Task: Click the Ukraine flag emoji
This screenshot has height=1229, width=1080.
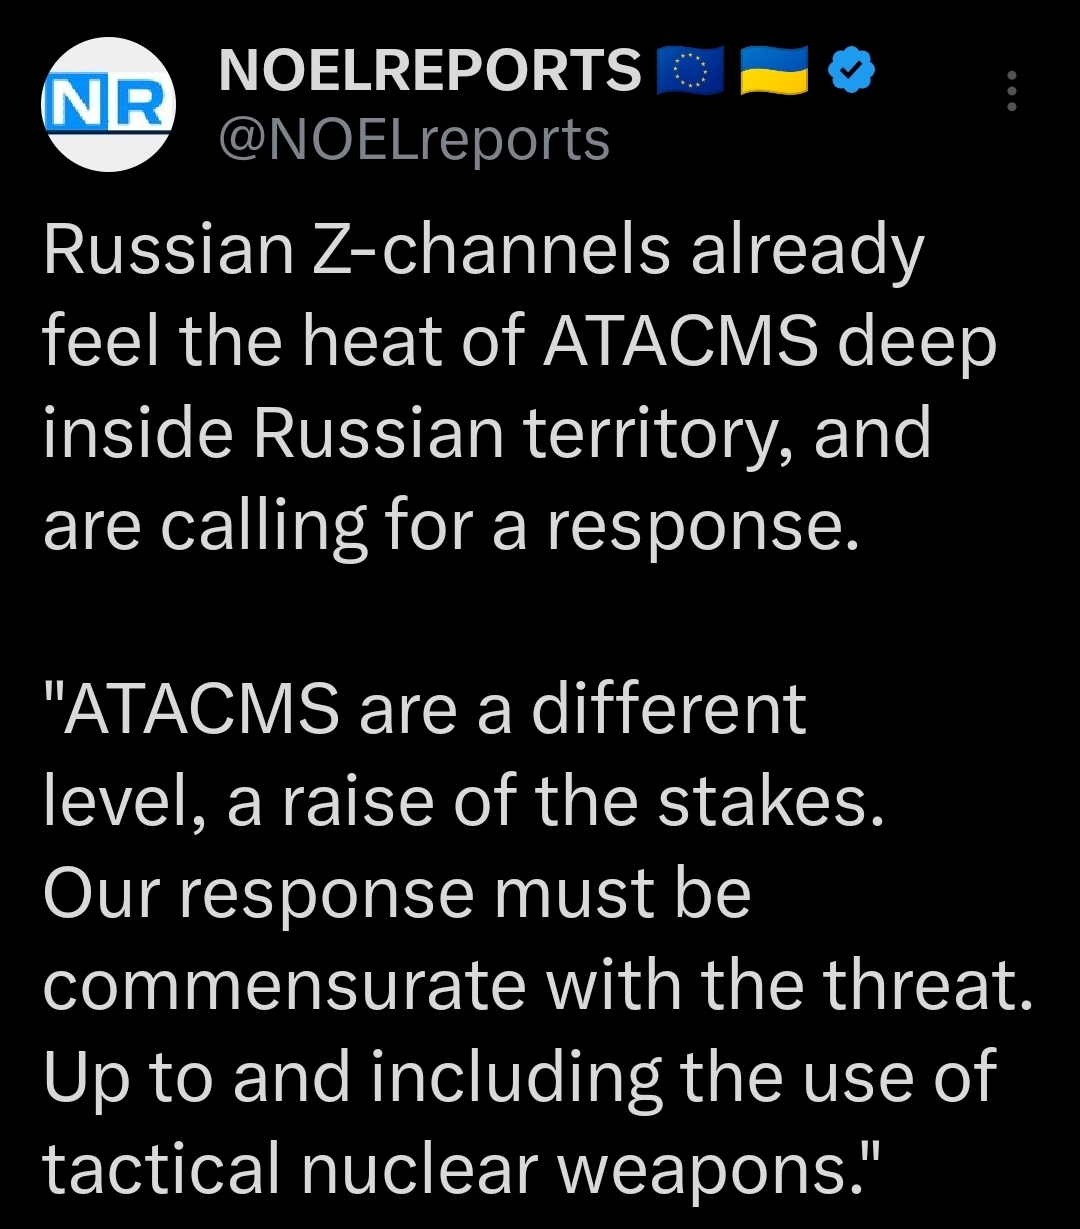Action: (774, 73)
